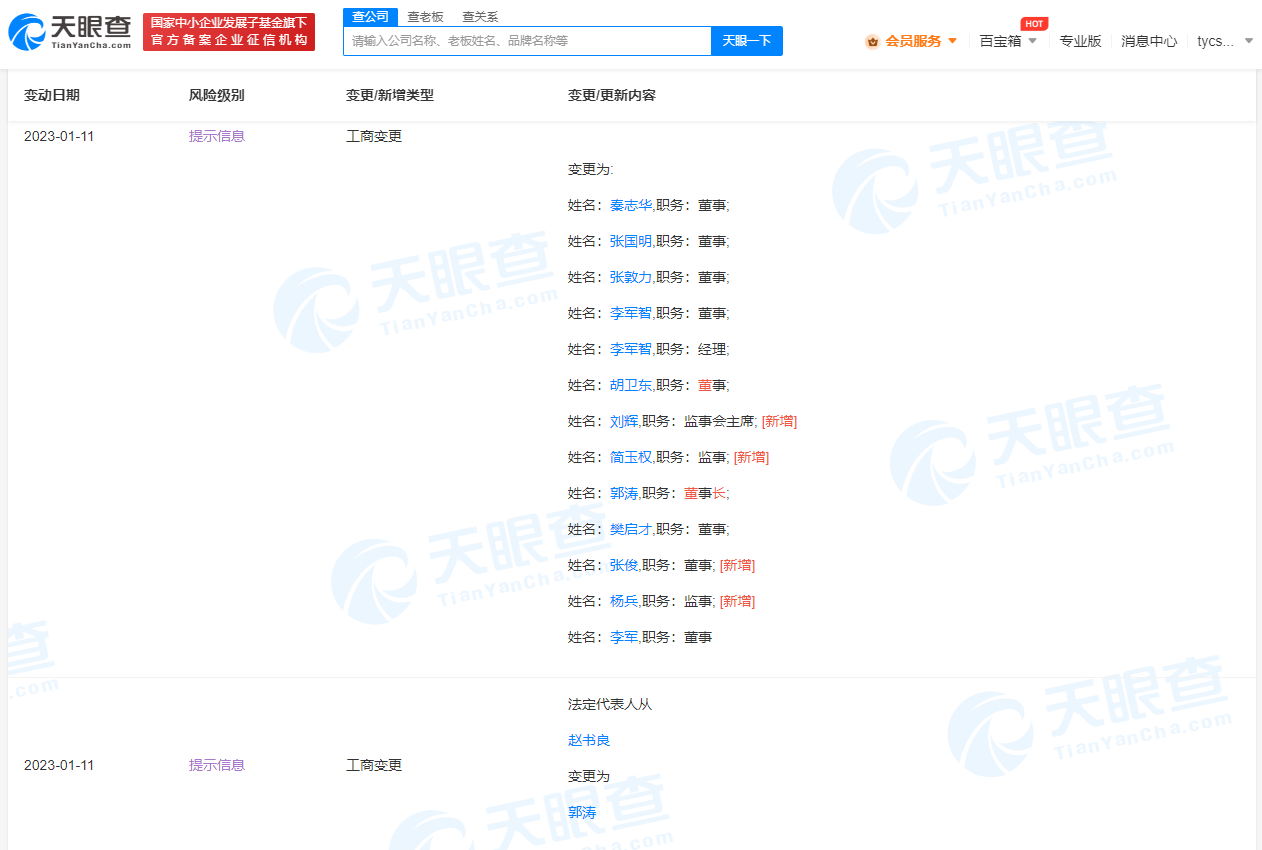Switch to the 查关系 tab
Viewport: 1262px width, 850px height.
(x=480, y=17)
